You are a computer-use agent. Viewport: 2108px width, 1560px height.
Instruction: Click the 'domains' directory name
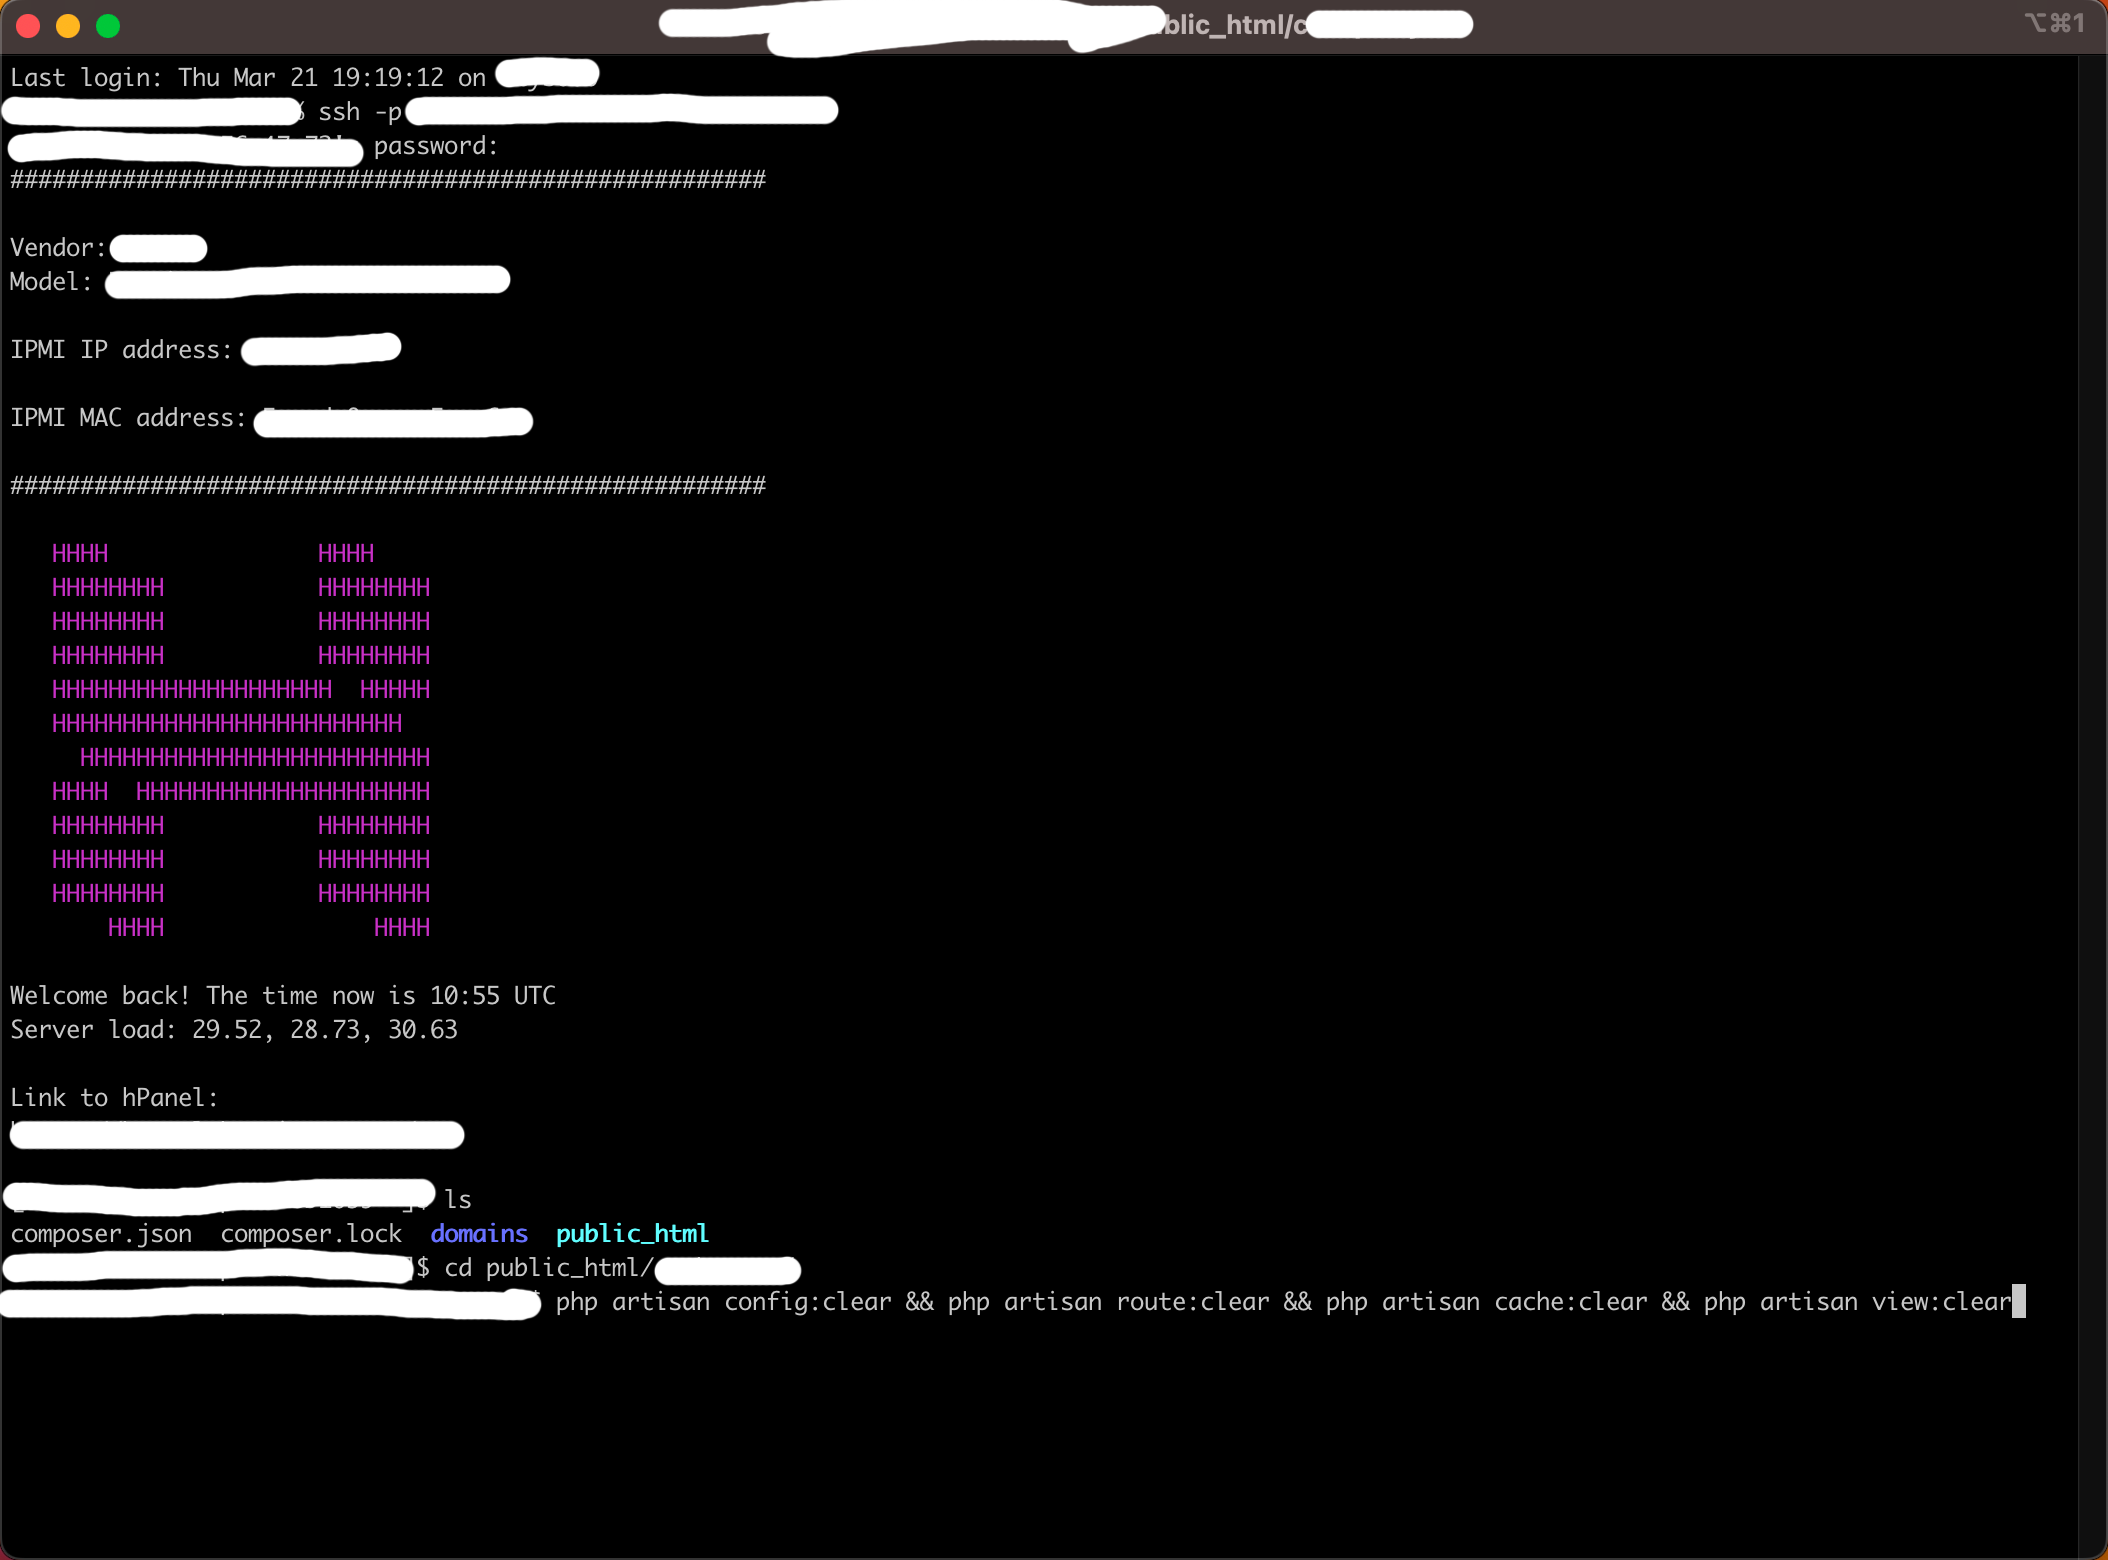click(x=479, y=1233)
